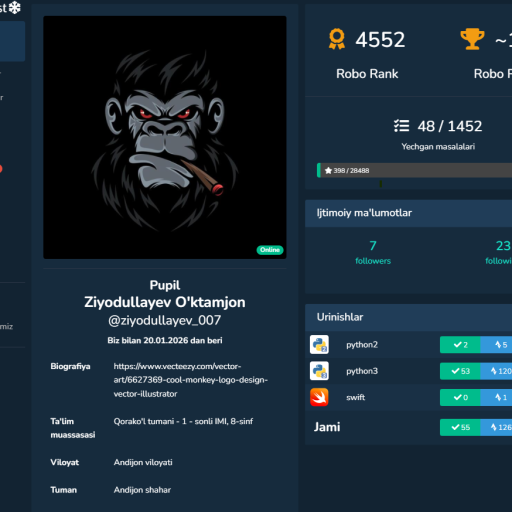
Task: Click python2 attempts count 5
Action: click(x=497, y=345)
